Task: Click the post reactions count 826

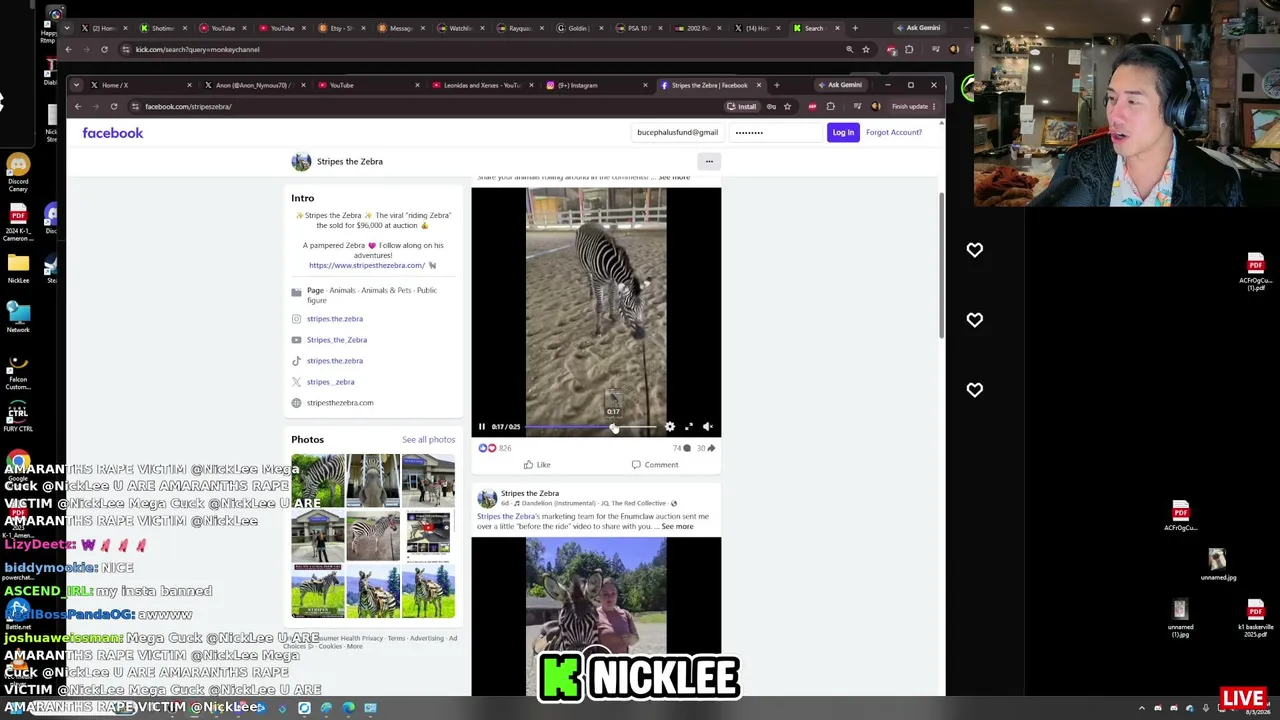Action: [505, 448]
